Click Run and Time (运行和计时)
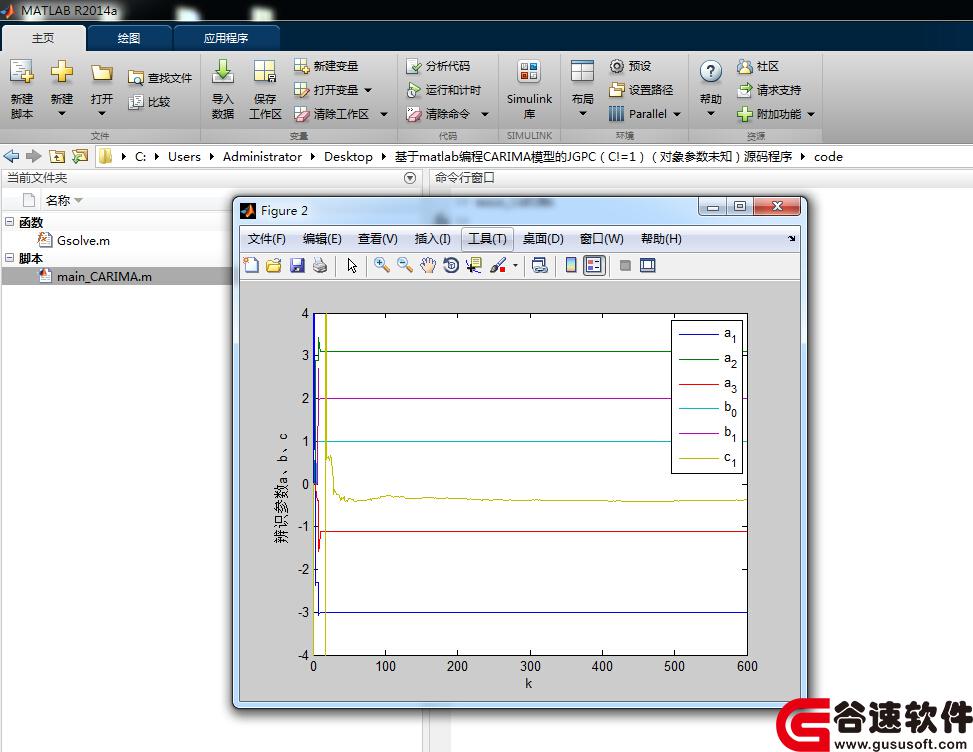Viewport: 973px width, 752px height. (x=444, y=90)
